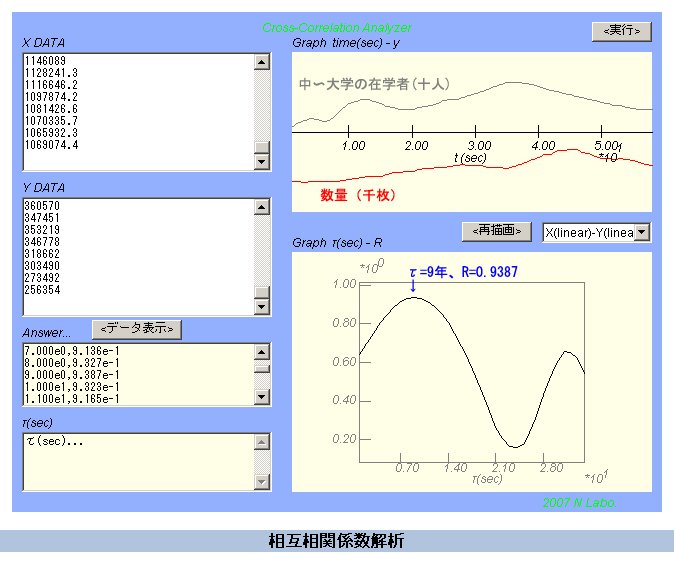Select Y DATA value 303490
Viewport: 674px width, 562px height.
coord(42,266)
